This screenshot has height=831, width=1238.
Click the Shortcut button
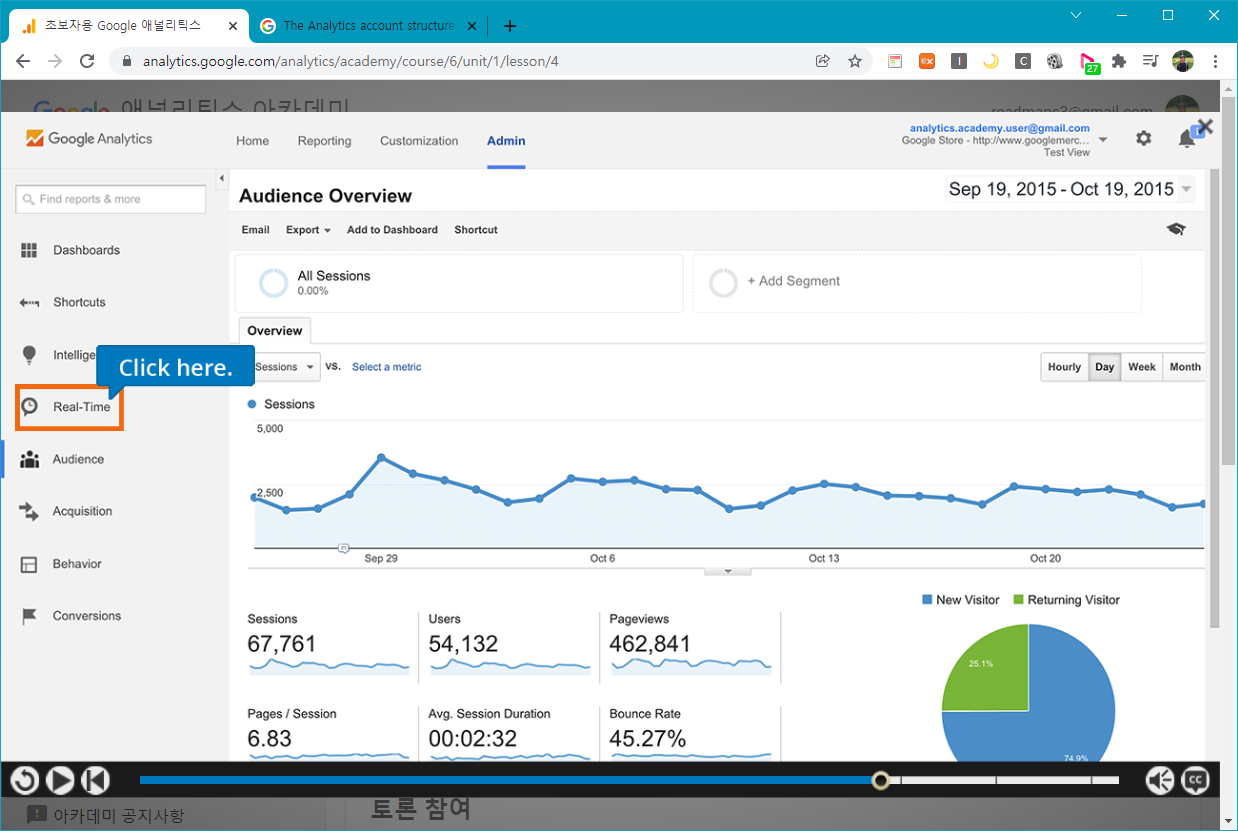click(x=476, y=230)
